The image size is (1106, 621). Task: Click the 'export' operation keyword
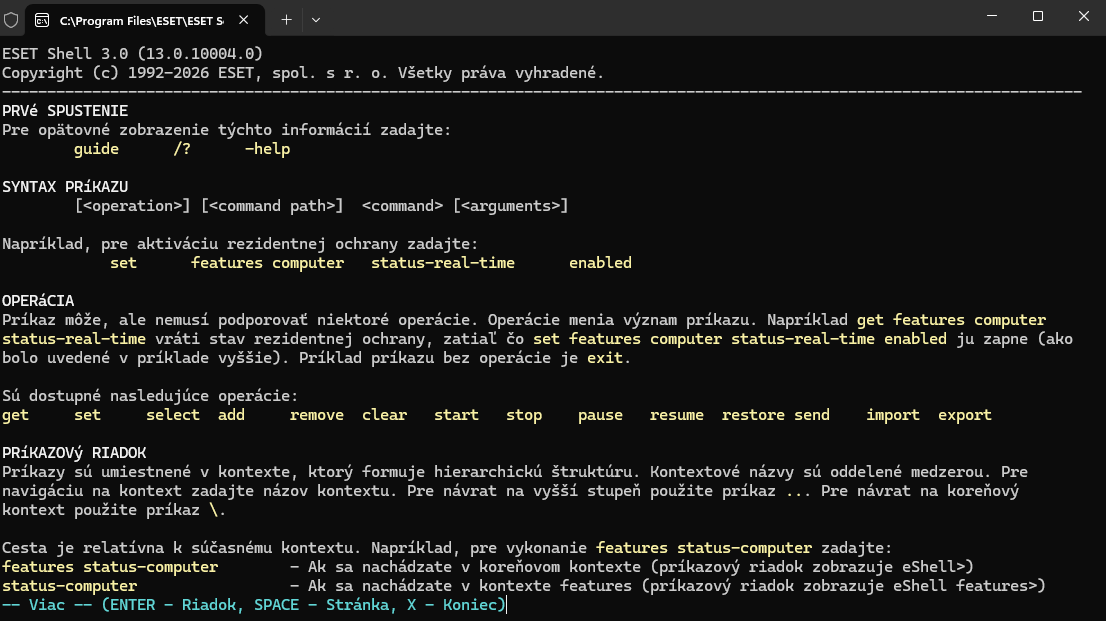pyautogui.click(x=964, y=415)
